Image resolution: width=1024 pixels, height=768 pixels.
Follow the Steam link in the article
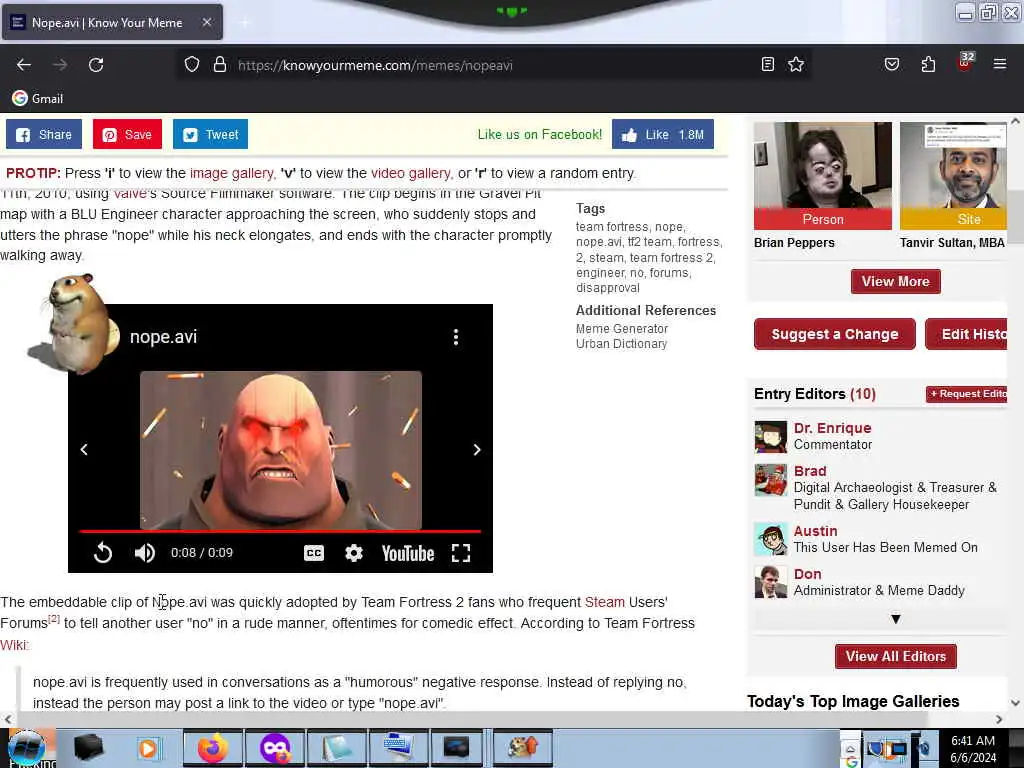(x=605, y=602)
